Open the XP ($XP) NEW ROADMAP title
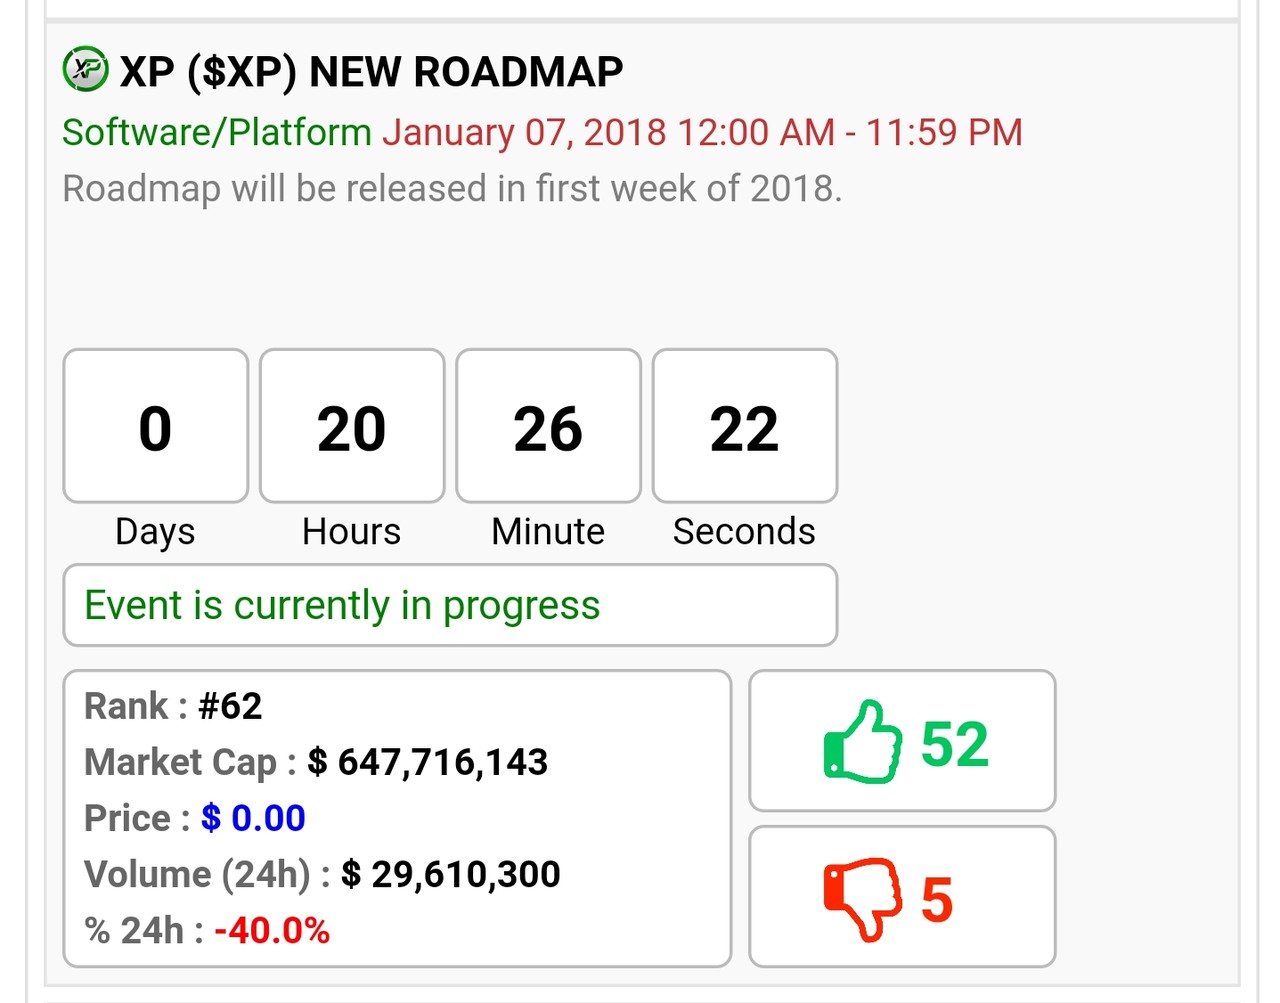 [x=371, y=72]
